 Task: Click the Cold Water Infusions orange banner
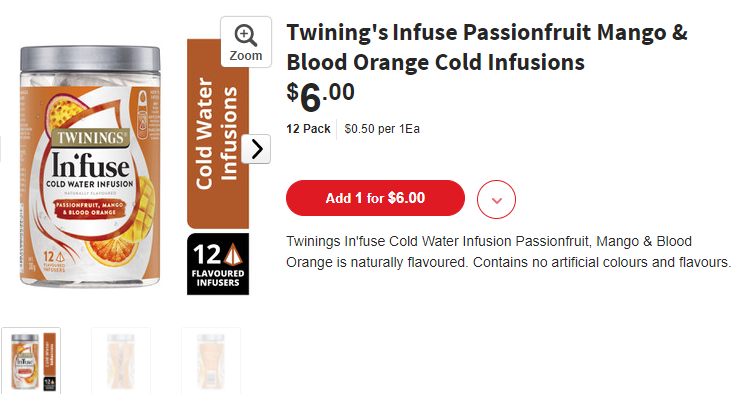pos(218,134)
